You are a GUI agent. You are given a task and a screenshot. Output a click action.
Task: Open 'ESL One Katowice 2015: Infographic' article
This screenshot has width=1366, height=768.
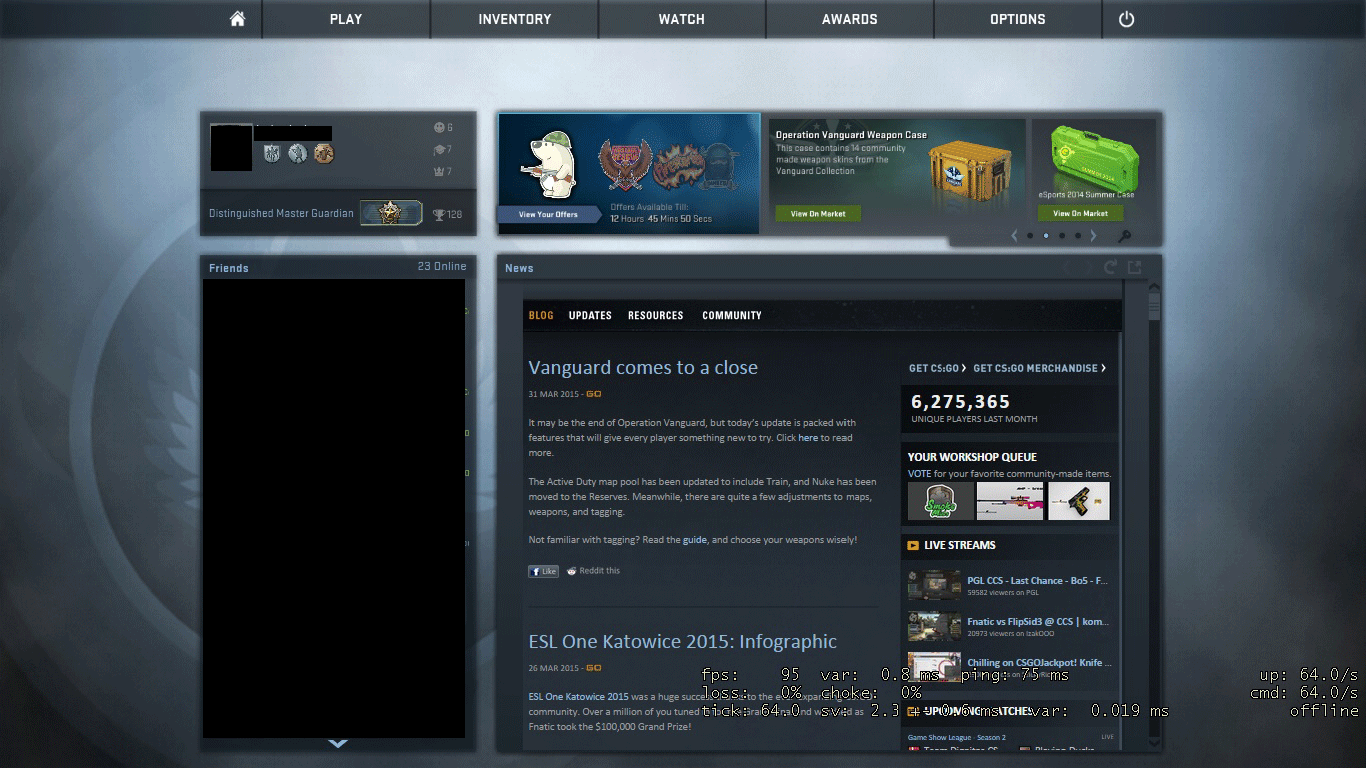(682, 641)
